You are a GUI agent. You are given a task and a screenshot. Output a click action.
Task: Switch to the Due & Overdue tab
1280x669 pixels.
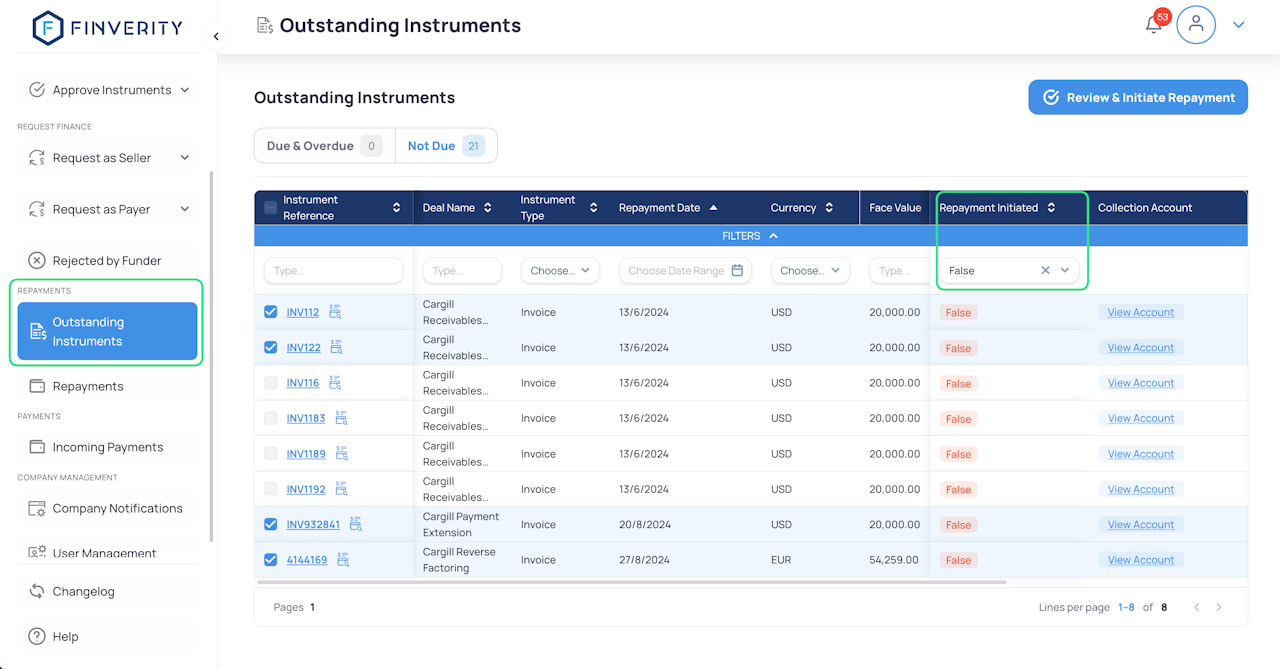(x=324, y=146)
